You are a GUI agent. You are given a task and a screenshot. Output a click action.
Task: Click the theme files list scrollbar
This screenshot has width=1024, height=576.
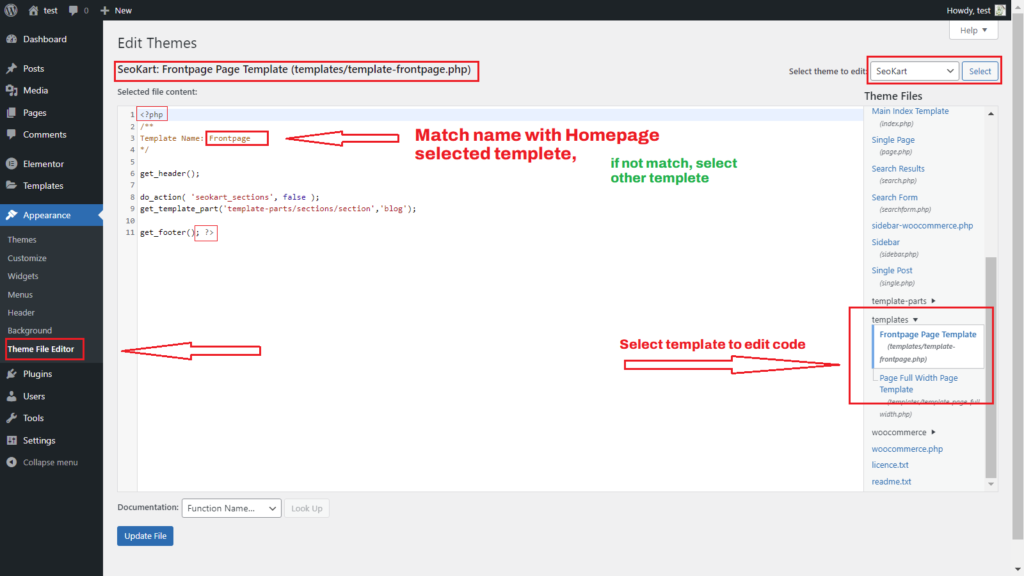pos(991,367)
